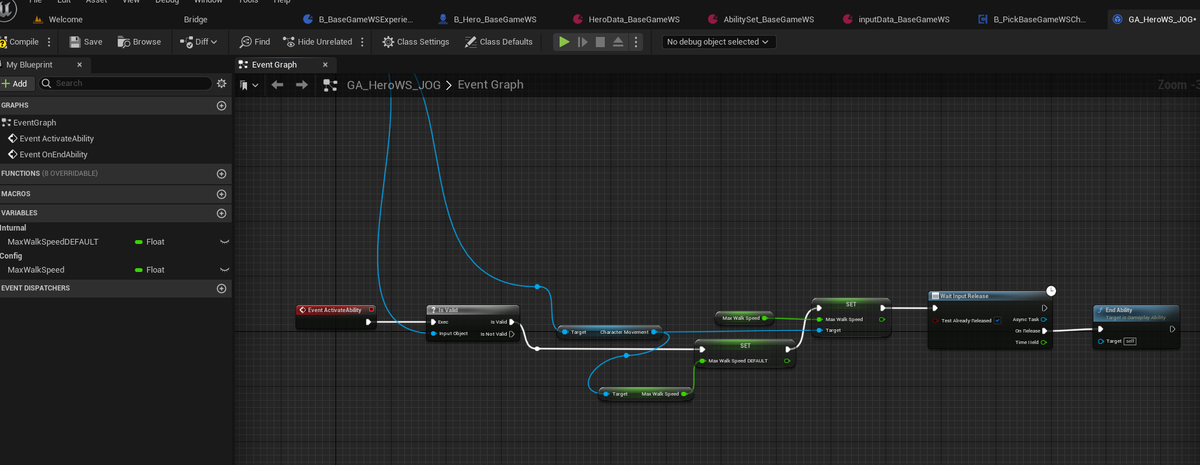Viewport: 1200px width, 465px height.
Task: Click the Character Movement getter node
Action: (x=610, y=332)
